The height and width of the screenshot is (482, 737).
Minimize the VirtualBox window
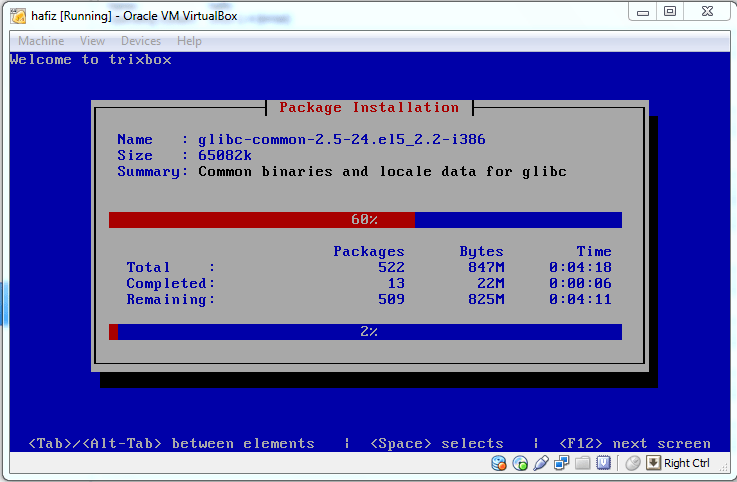[644, 11]
